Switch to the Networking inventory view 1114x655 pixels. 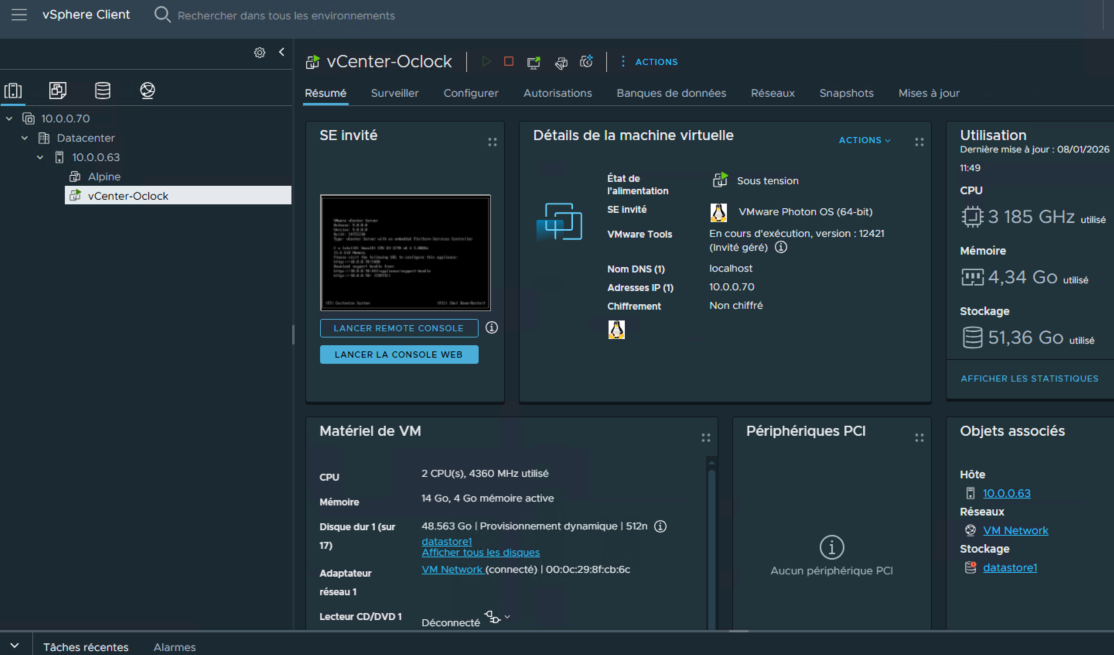tap(147, 91)
